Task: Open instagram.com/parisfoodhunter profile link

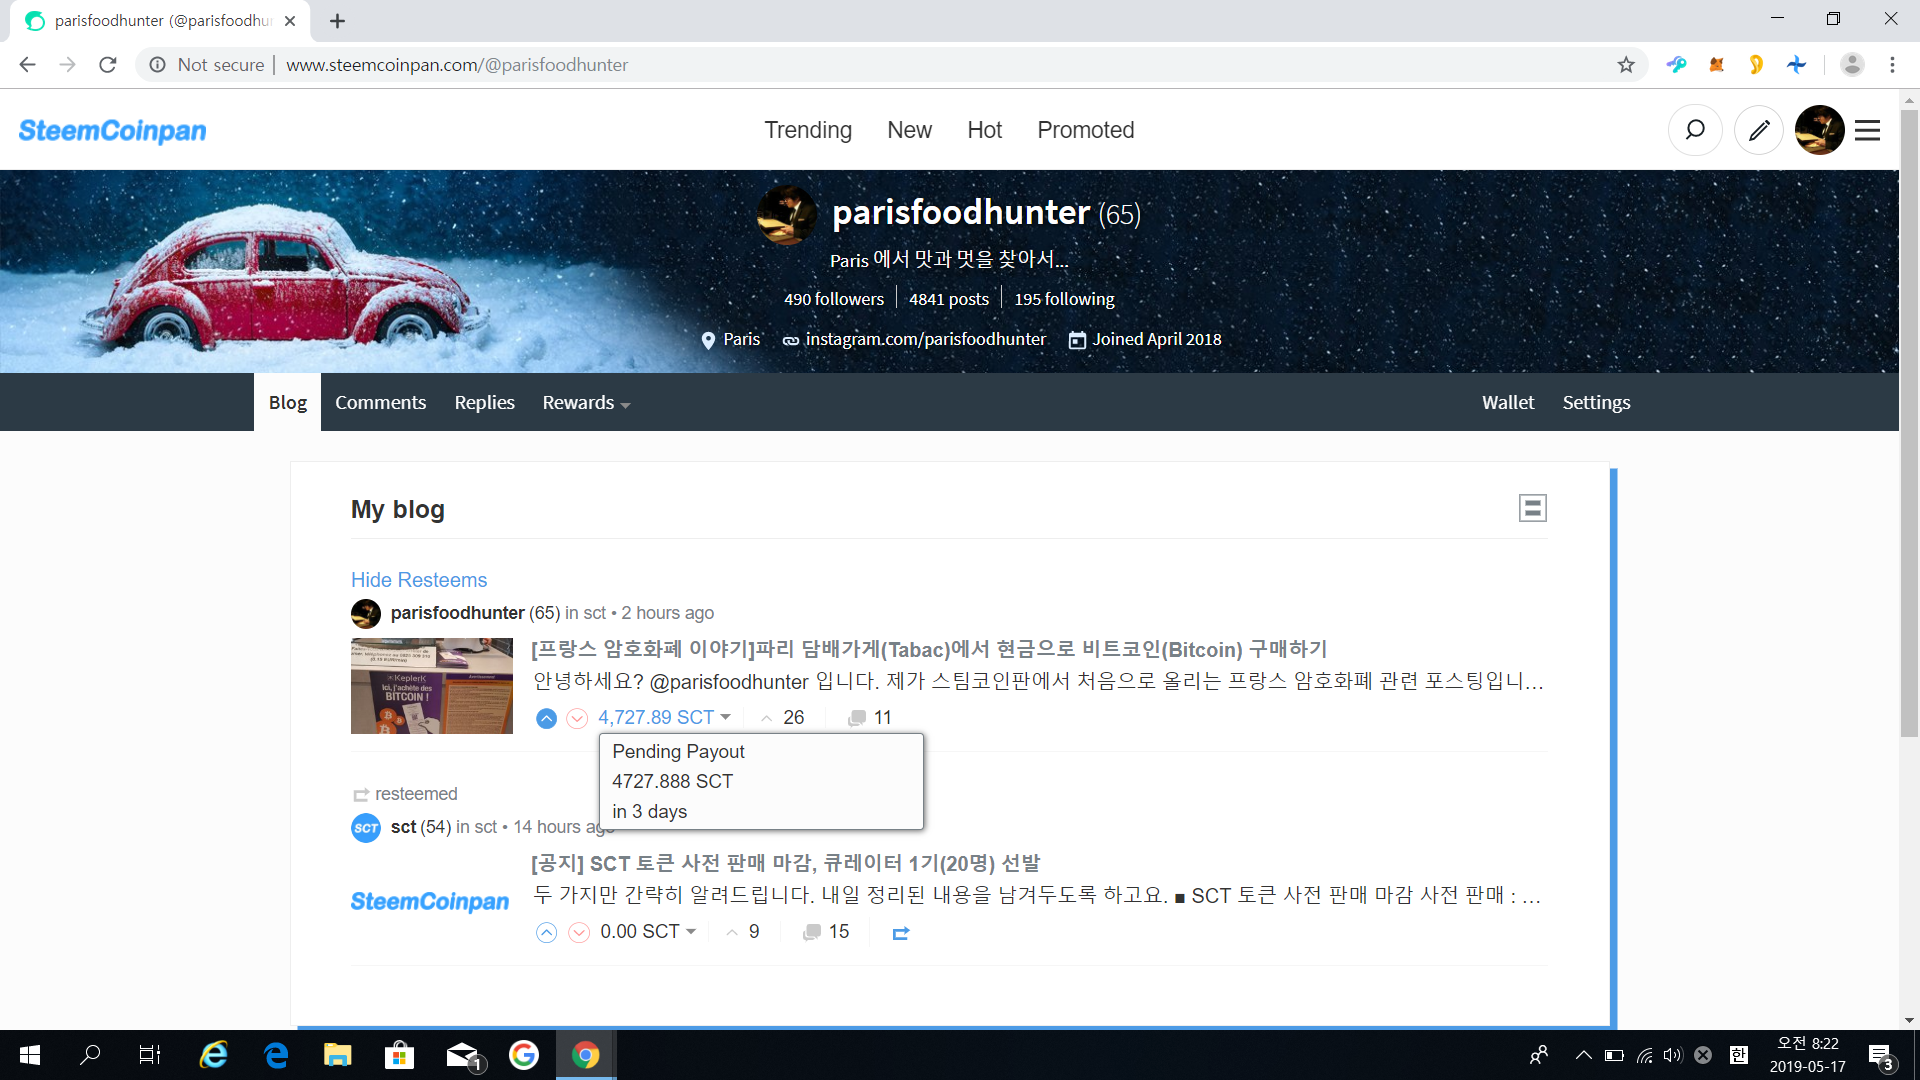Action: pos(925,340)
